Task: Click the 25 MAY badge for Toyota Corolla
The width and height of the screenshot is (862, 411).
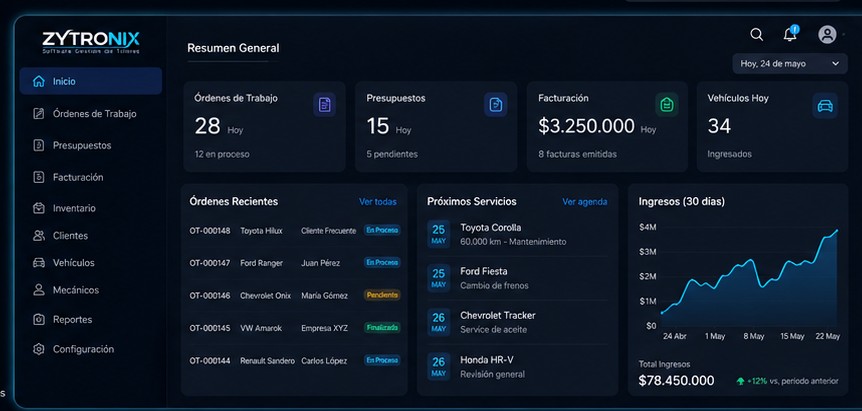Action: tap(439, 234)
